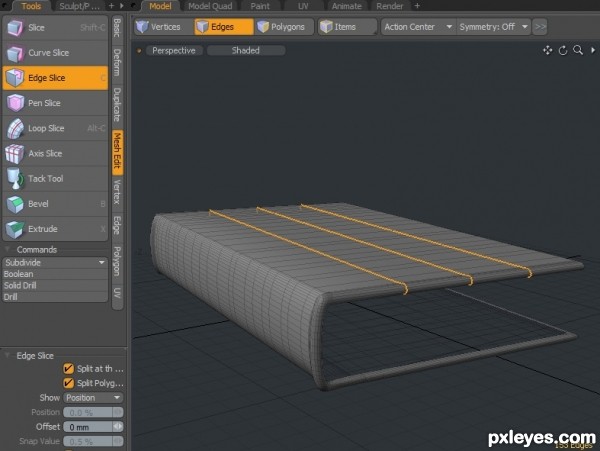Open the Symmetry: Off dropdown
The width and height of the screenshot is (600, 451).
click(x=494, y=27)
